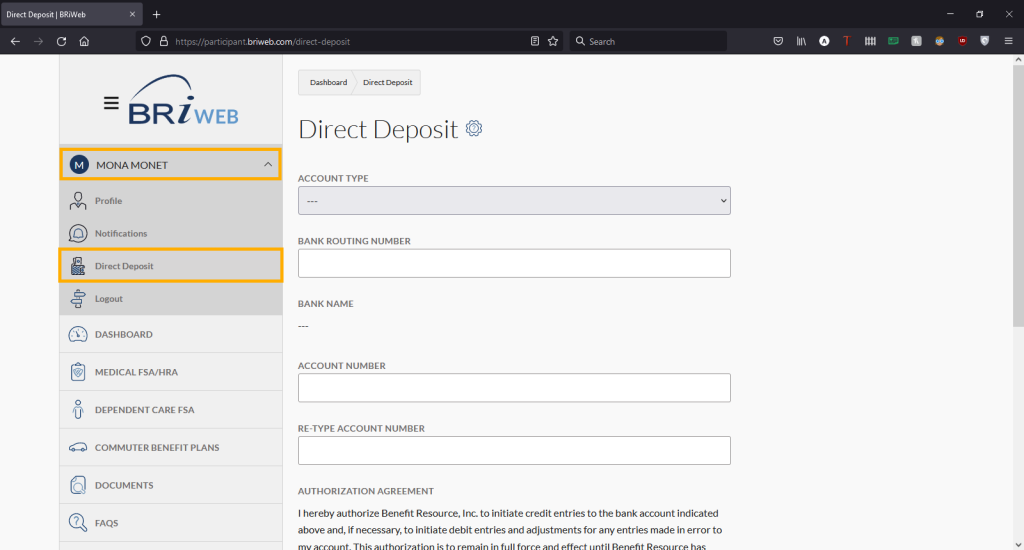This screenshot has height=550, width=1024.
Task: Click the Dependent Care FSA person icon
Action: [x=78, y=410]
